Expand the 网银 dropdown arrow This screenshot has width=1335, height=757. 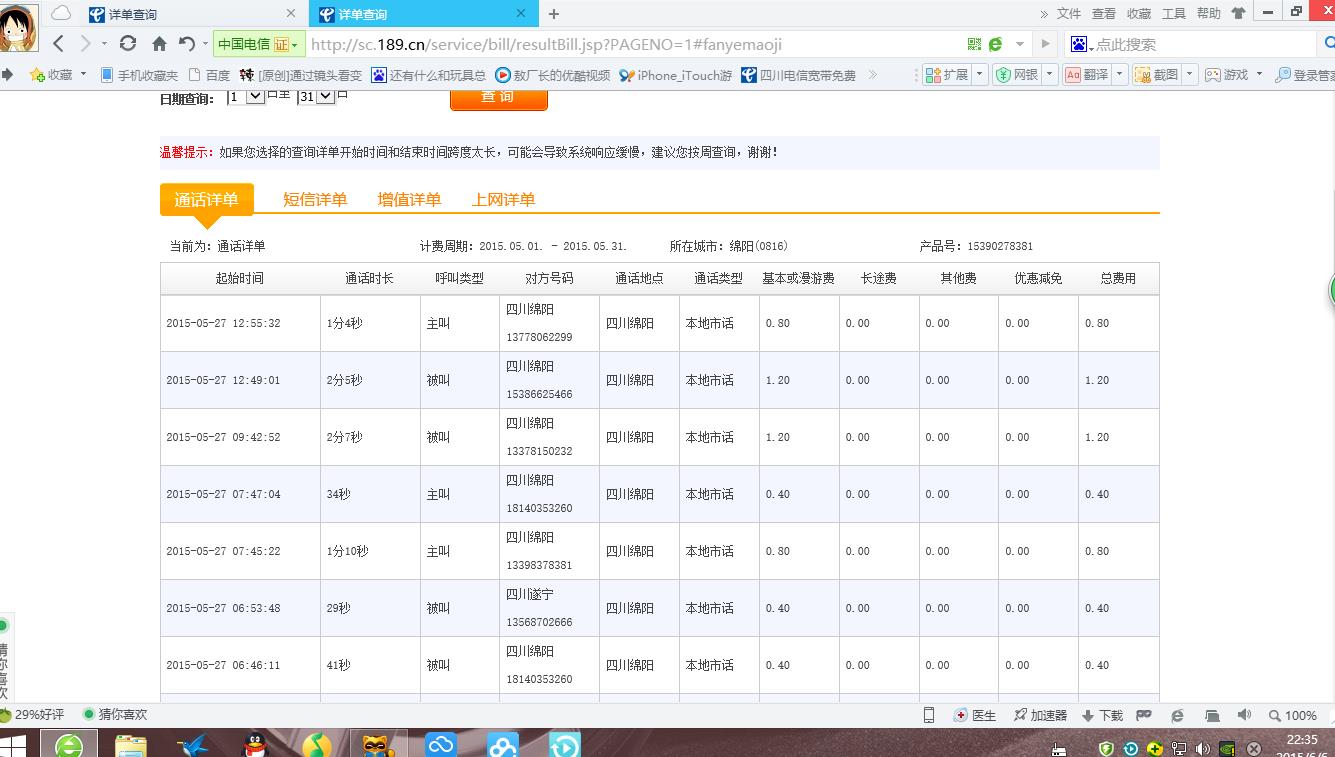pyautogui.click(x=1050, y=75)
